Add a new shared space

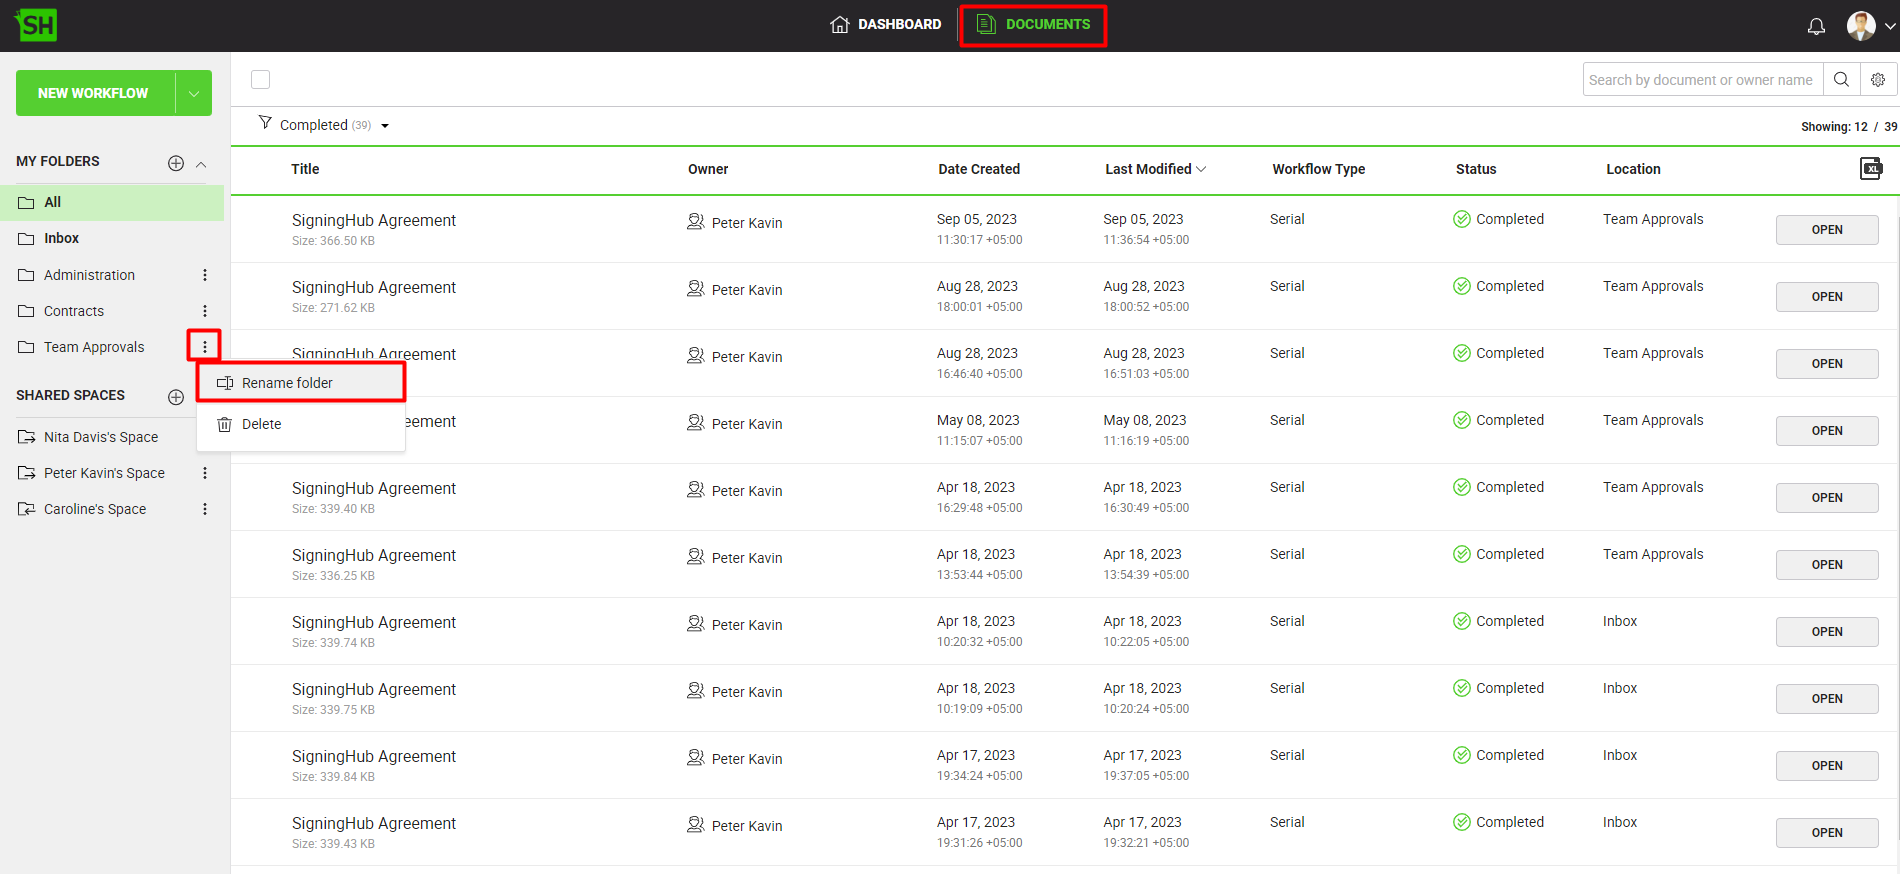176,397
